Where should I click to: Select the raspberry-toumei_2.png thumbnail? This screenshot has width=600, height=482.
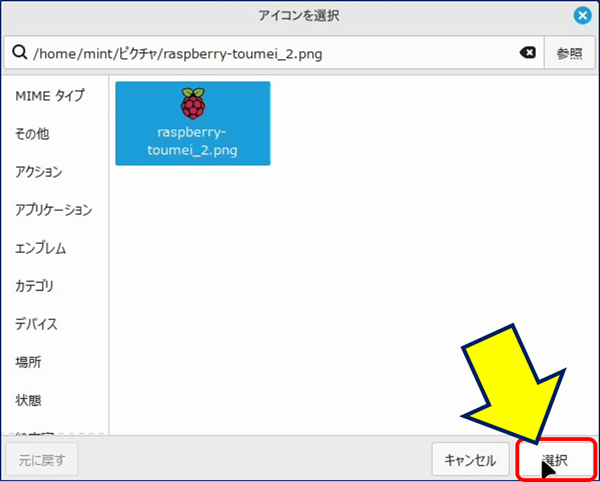tap(193, 123)
